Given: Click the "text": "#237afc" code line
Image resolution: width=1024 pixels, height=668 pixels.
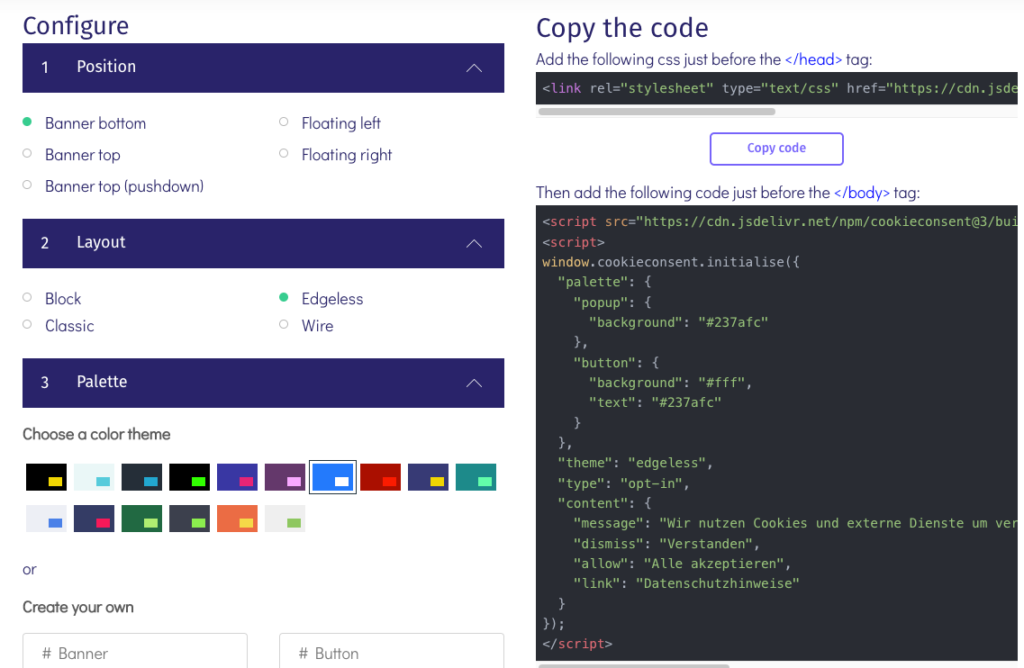Looking at the screenshot, I should coord(655,403).
